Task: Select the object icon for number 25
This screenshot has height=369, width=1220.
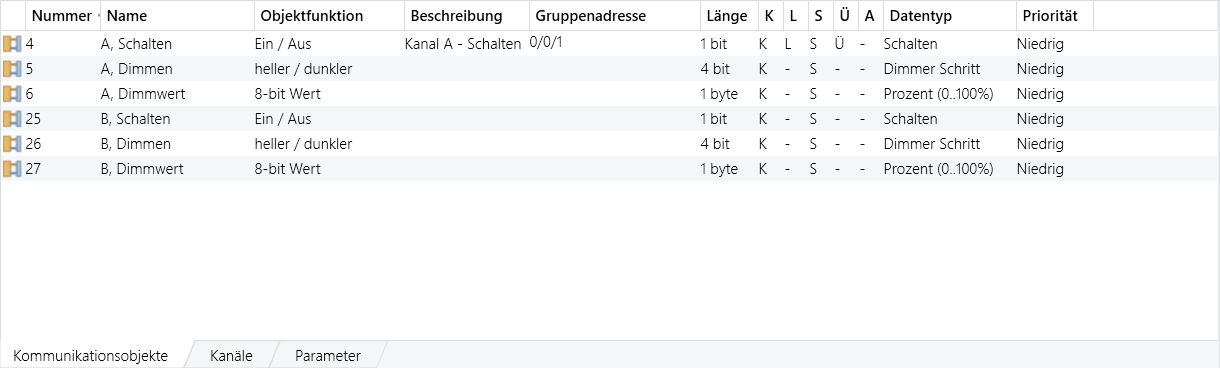Action: pos(12,119)
